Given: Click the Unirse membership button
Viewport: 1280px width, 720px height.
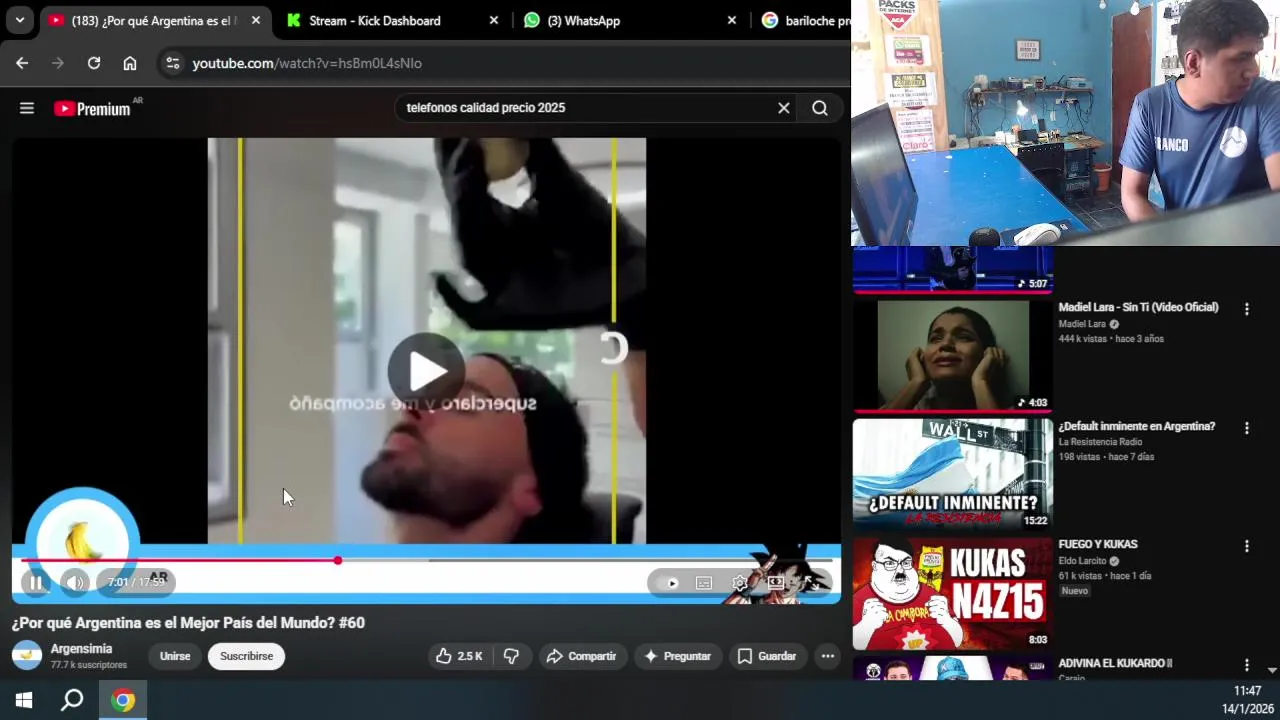Looking at the screenshot, I should [175, 656].
